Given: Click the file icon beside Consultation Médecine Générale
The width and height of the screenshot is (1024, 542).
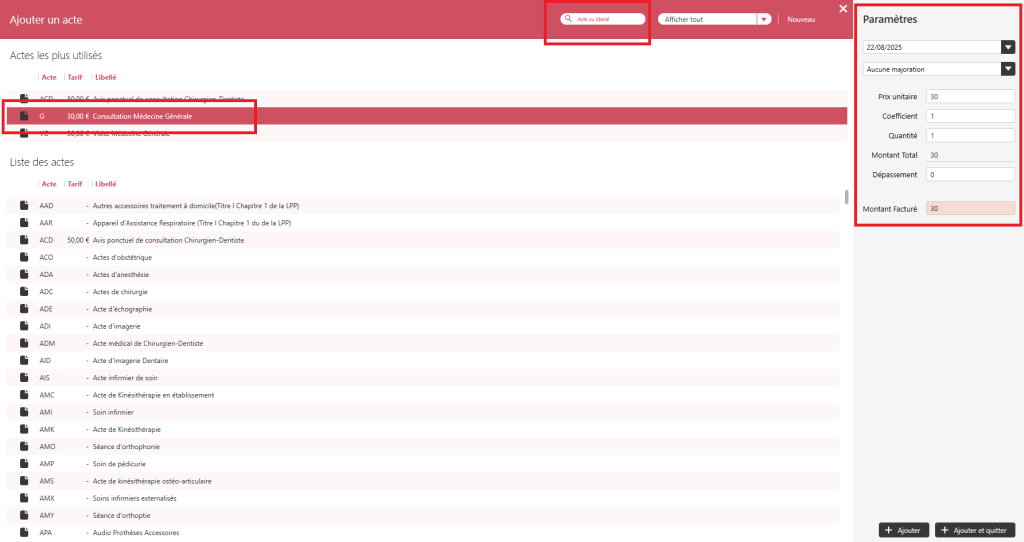Looking at the screenshot, I should pyautogui.click(x=24, y=117).
